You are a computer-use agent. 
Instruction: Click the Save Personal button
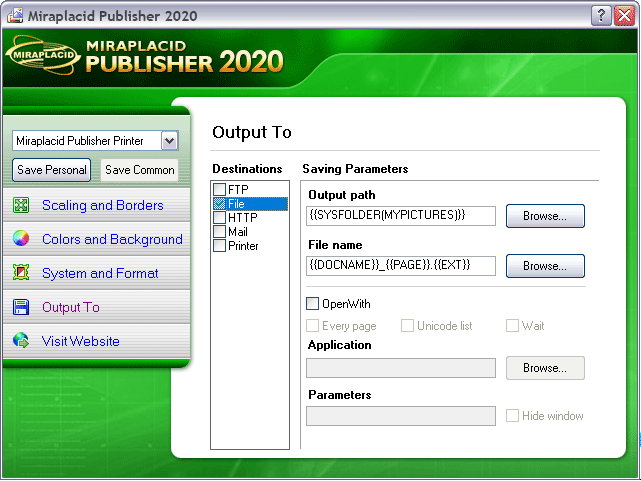[x=52, y=170]
